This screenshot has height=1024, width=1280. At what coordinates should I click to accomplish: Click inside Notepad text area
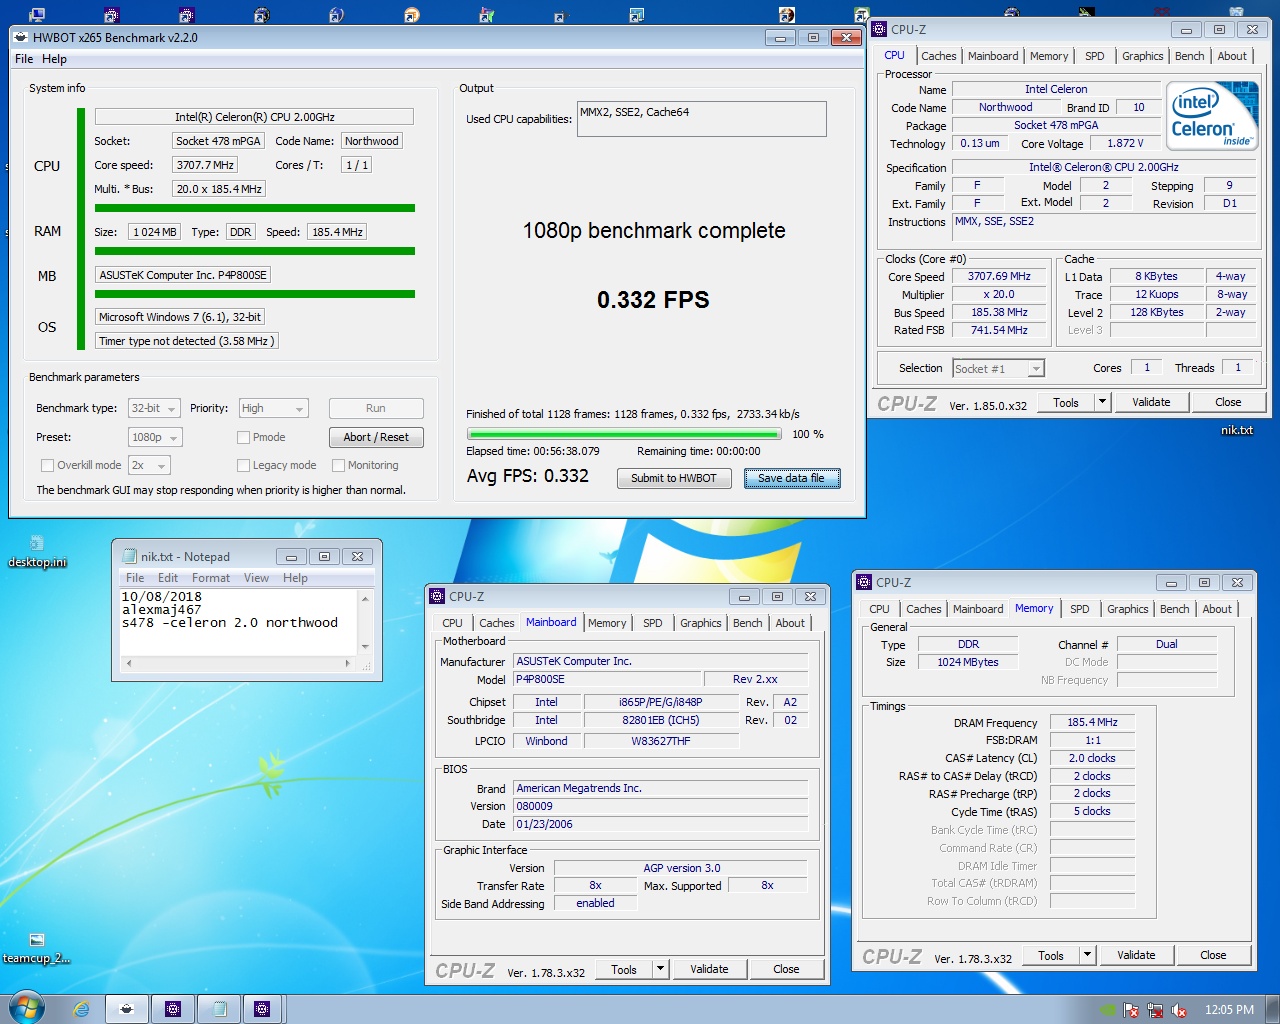point(238,621)
